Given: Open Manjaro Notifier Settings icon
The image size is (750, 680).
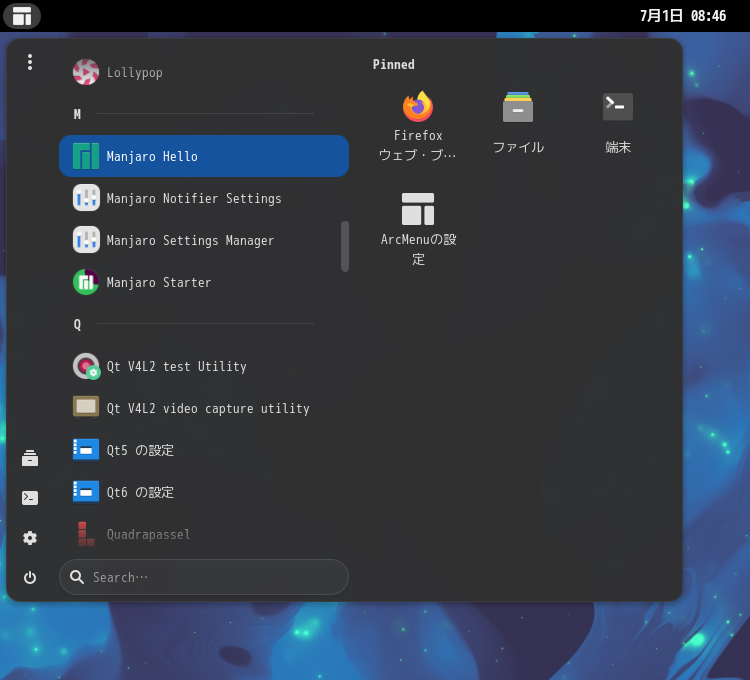Looking at the screenshot, I should pos(86,198).
